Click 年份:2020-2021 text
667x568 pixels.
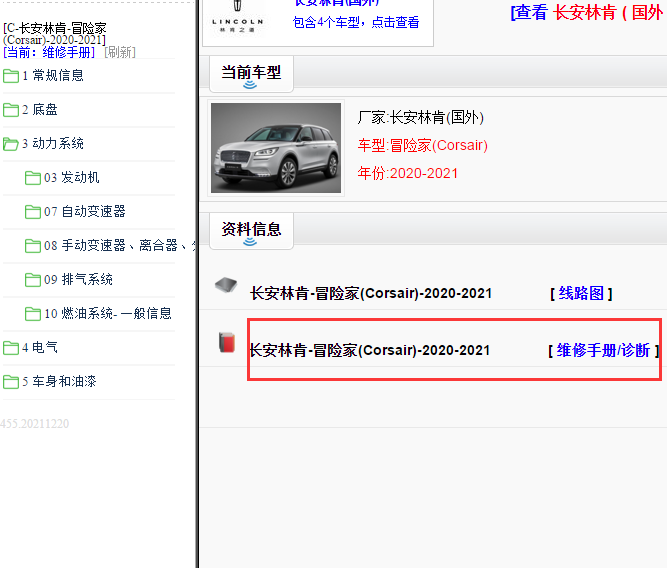tap(408, 174)
